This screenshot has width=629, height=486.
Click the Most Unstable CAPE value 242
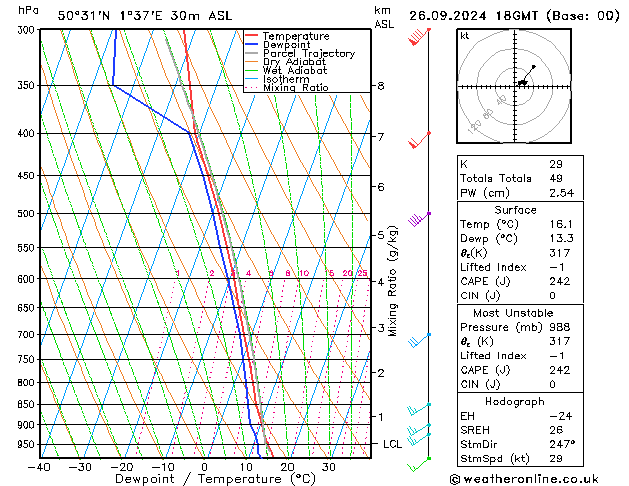560,370
